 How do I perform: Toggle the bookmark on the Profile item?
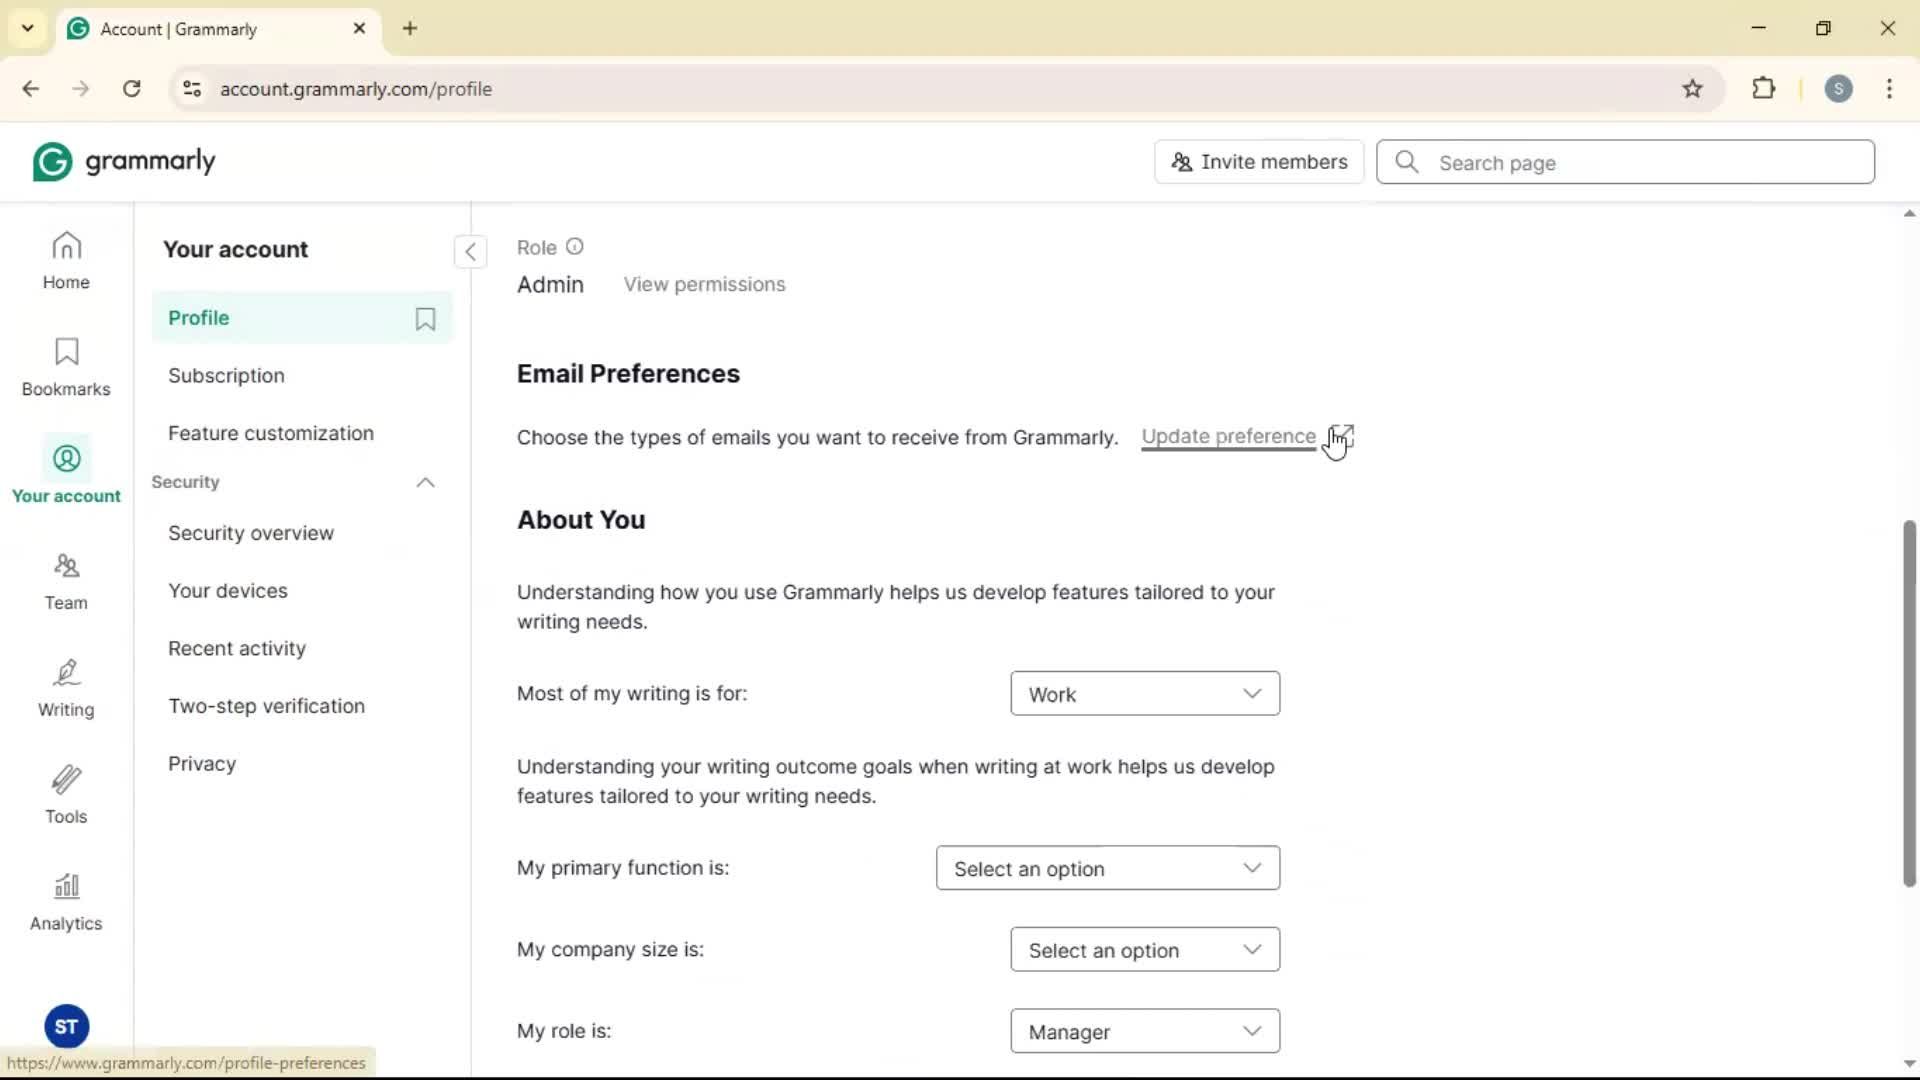425,319
